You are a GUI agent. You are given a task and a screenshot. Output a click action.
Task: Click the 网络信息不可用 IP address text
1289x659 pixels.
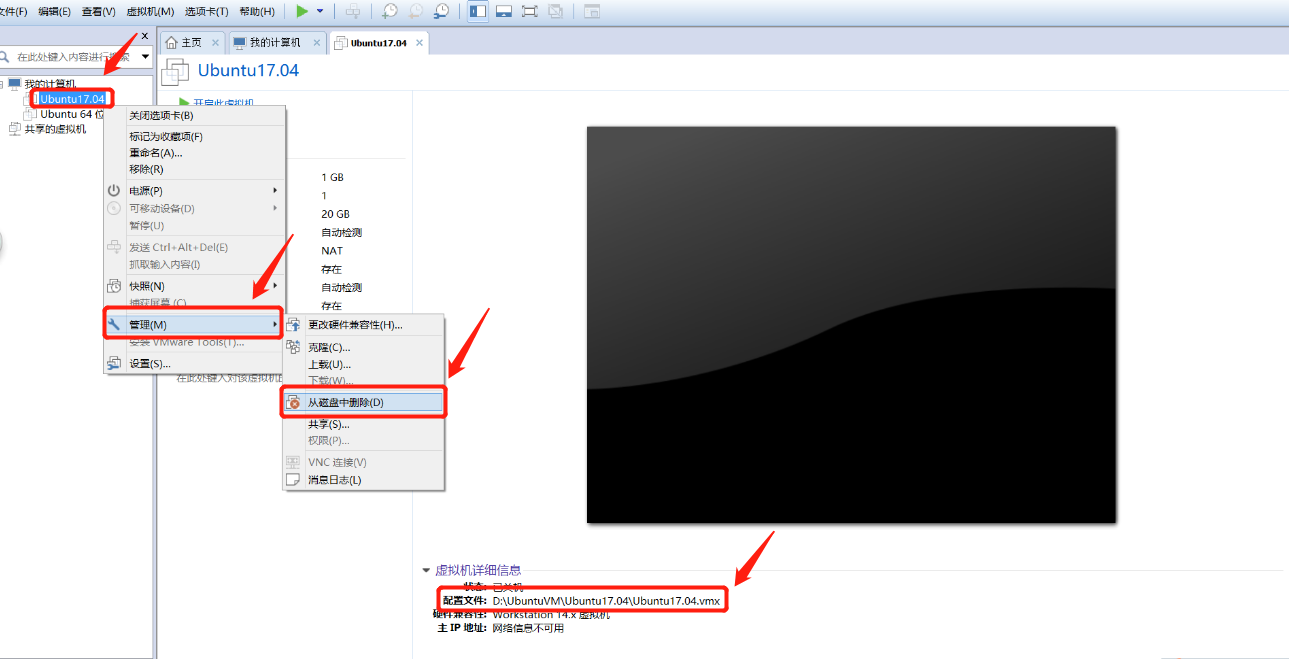(x=528, y=628)
